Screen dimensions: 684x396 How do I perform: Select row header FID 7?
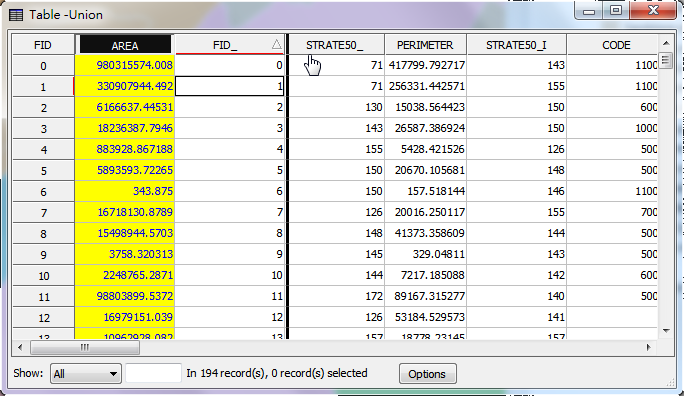point(43,212)
